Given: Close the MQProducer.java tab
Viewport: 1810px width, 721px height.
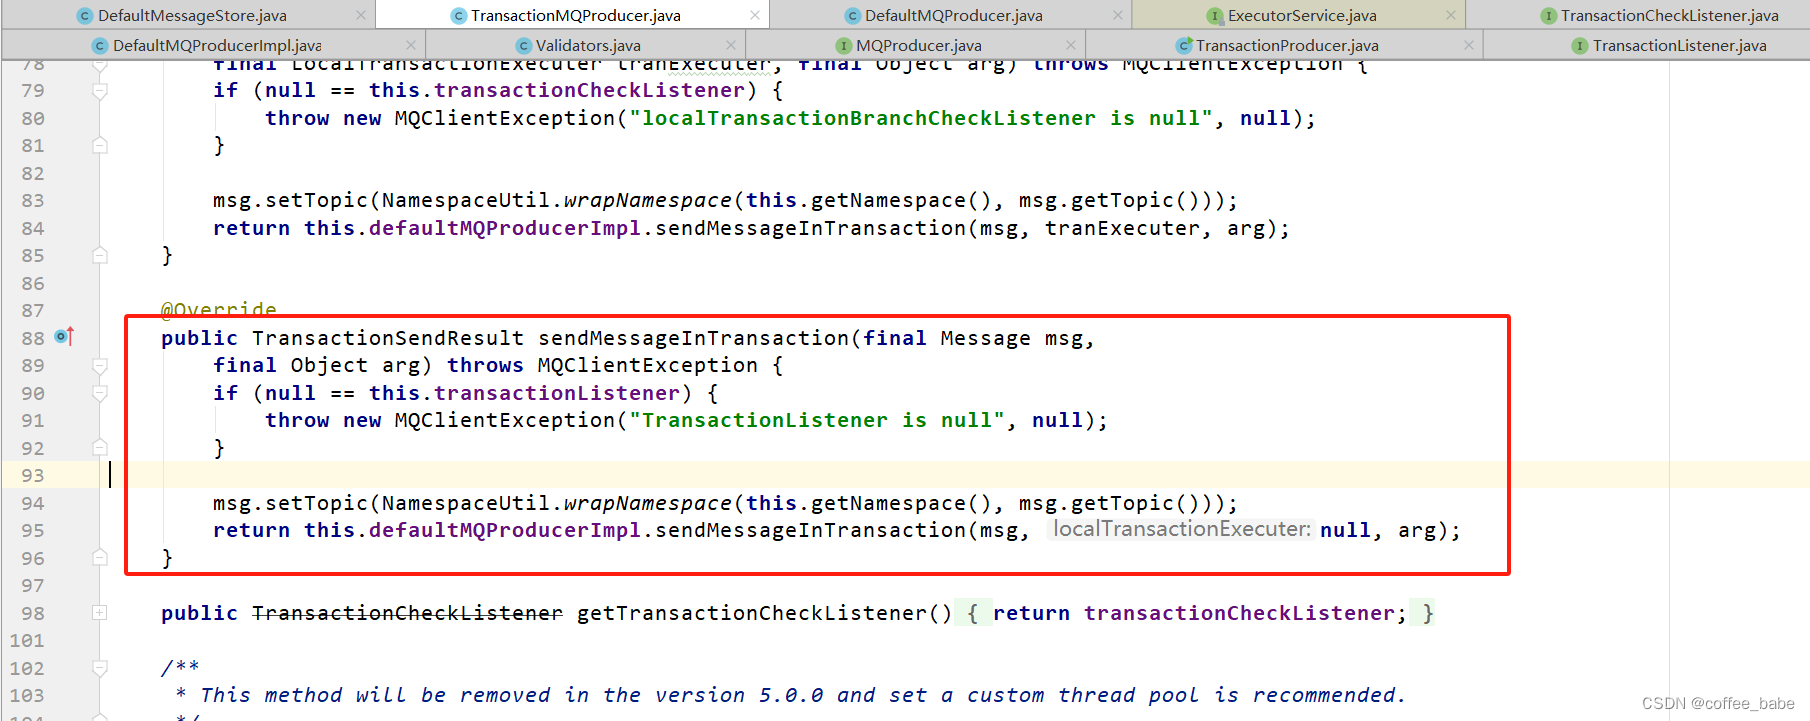Looking at the screenshot, I should point(1071,45).
